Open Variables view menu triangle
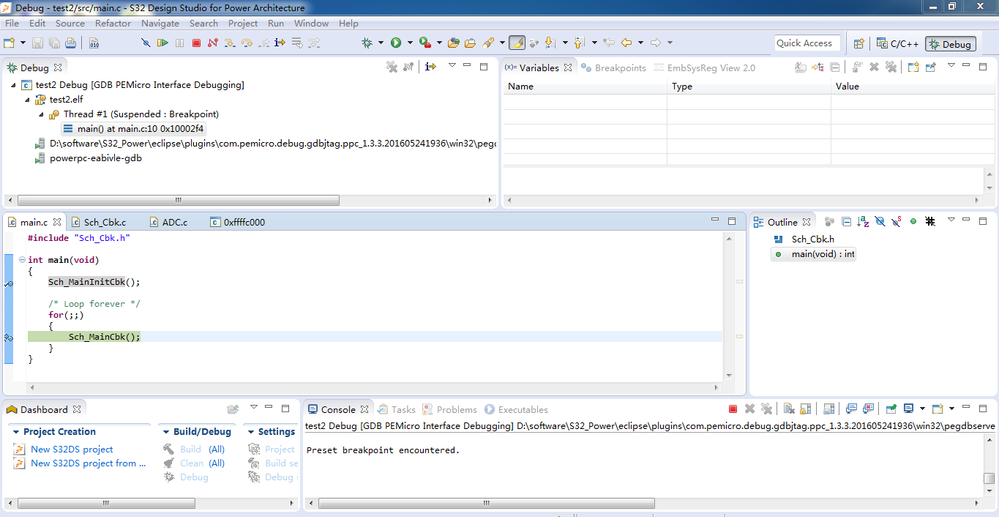 coord(951,65)
